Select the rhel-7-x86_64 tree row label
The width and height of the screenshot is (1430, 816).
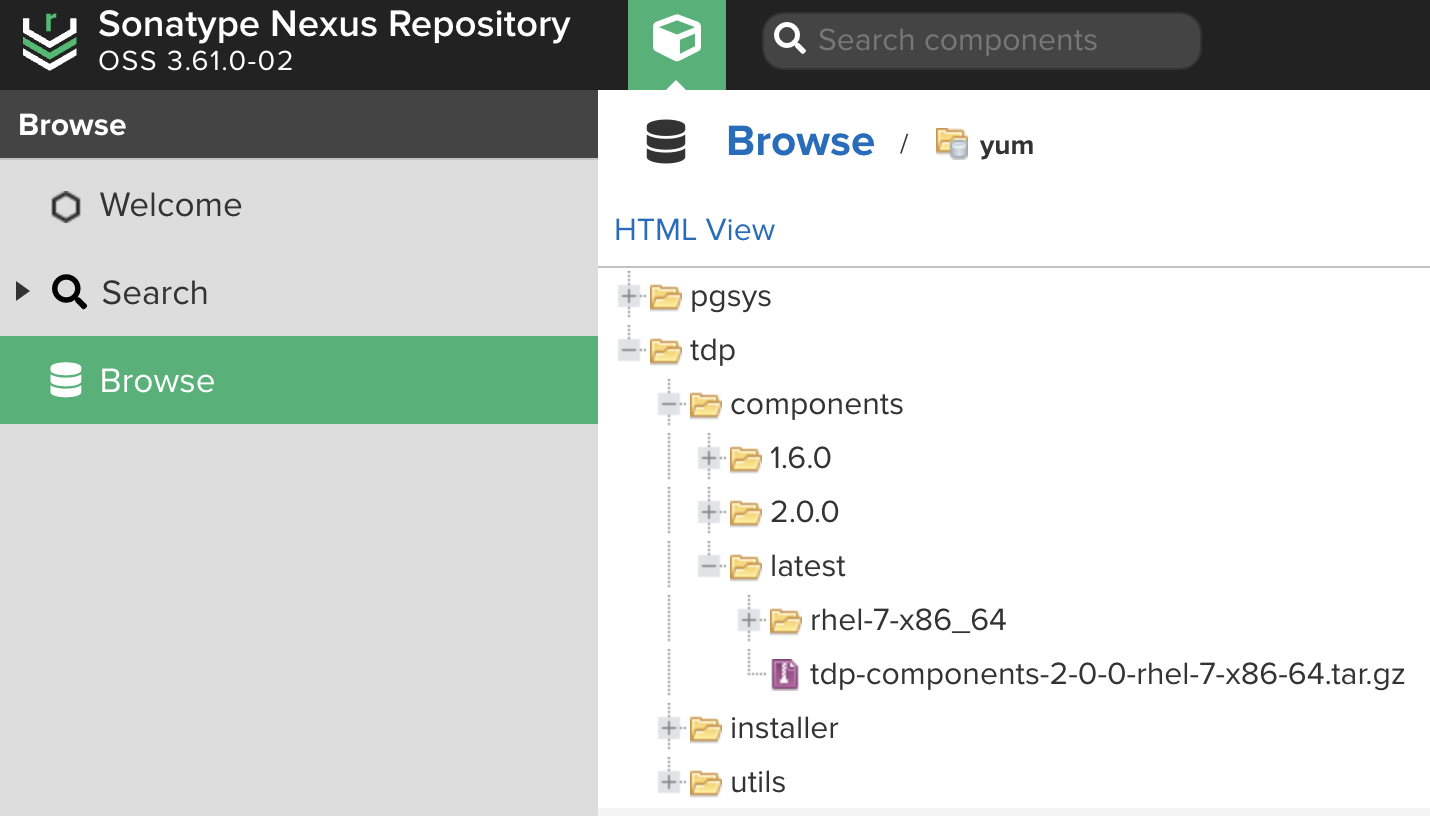(x=908, y=621)
